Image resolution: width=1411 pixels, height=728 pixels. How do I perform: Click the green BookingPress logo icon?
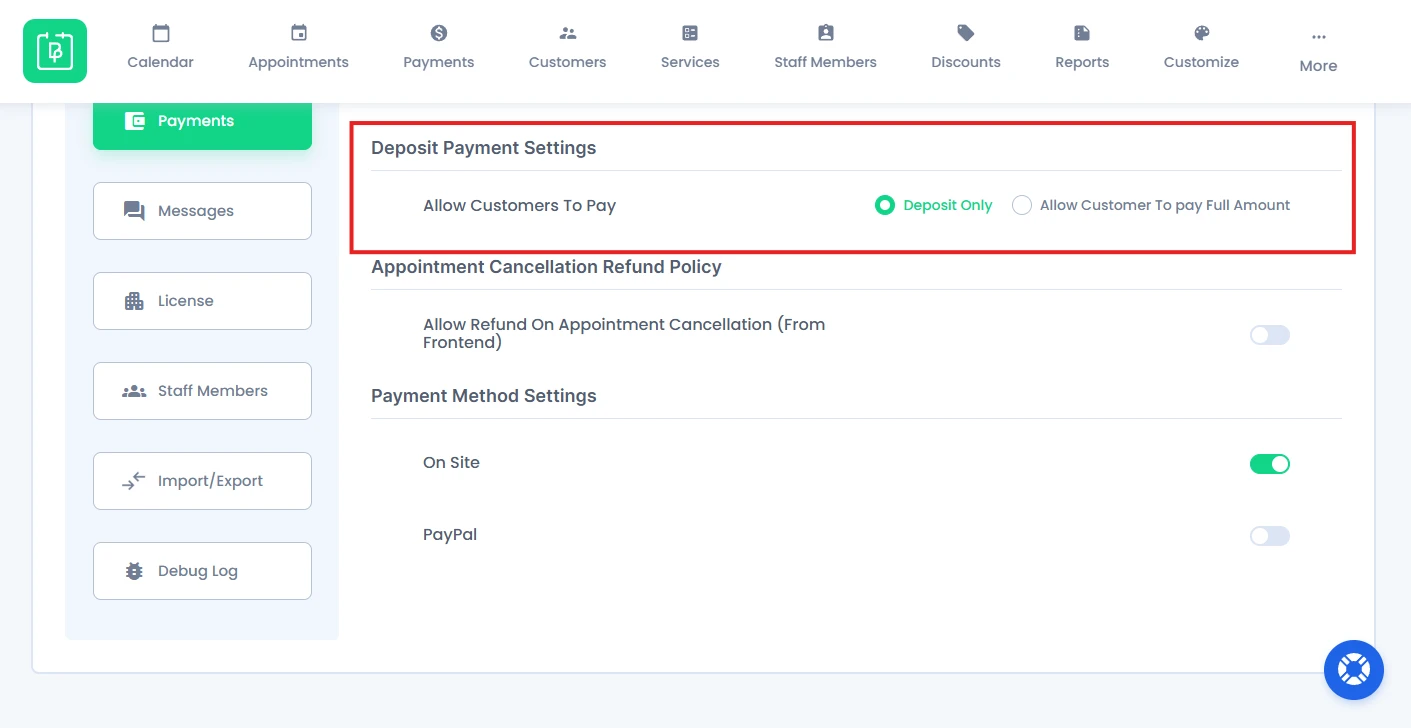[x=55, y=51]
